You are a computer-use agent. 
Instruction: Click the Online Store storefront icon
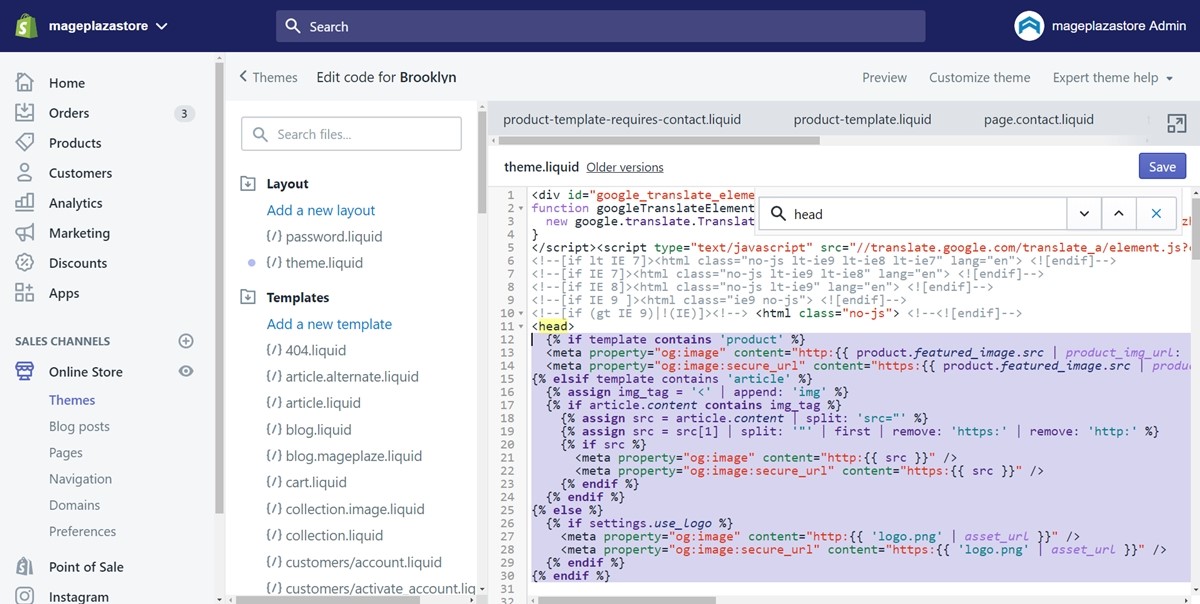25,371
